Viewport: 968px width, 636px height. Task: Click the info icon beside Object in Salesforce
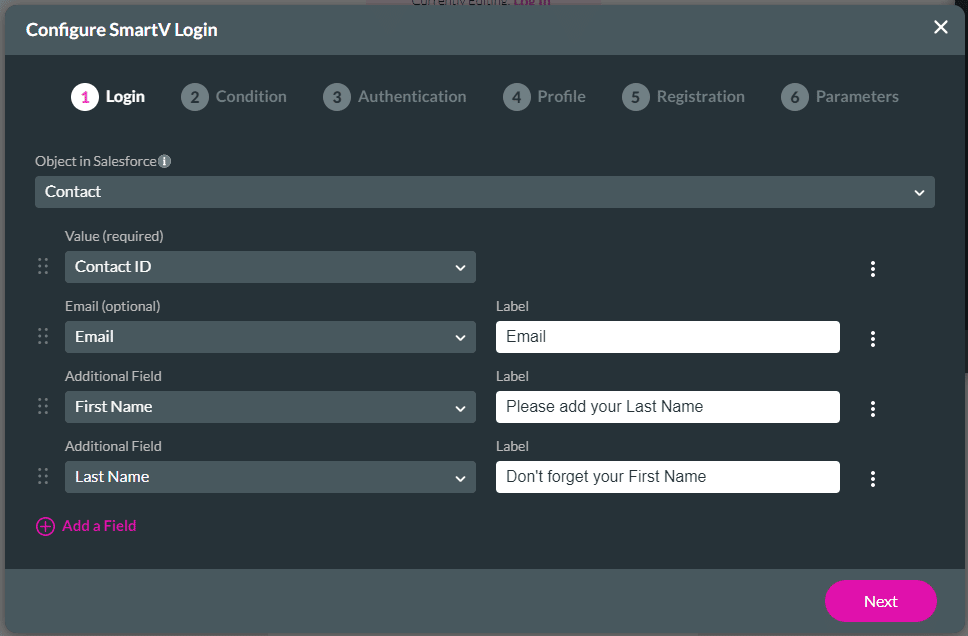(x=165, y=161)
